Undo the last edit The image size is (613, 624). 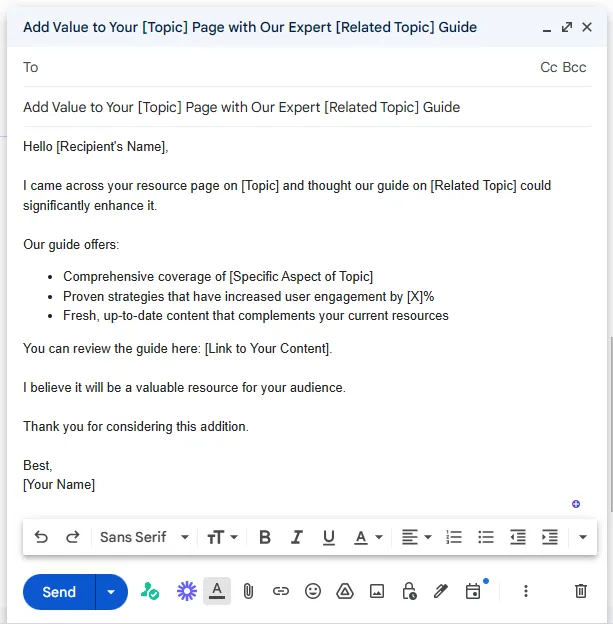pyautogui.click(x=41, y=537)
